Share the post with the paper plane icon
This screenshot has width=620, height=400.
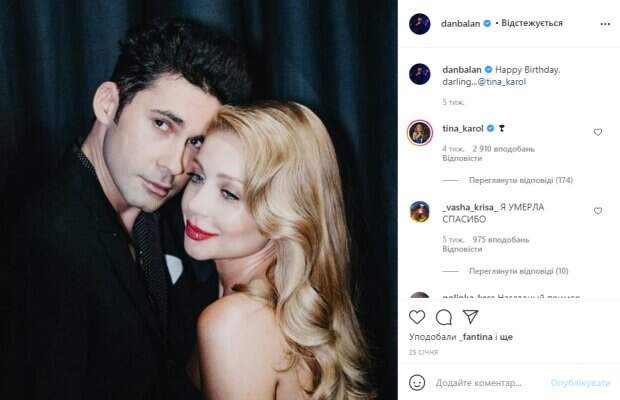(x=471, y=316)
